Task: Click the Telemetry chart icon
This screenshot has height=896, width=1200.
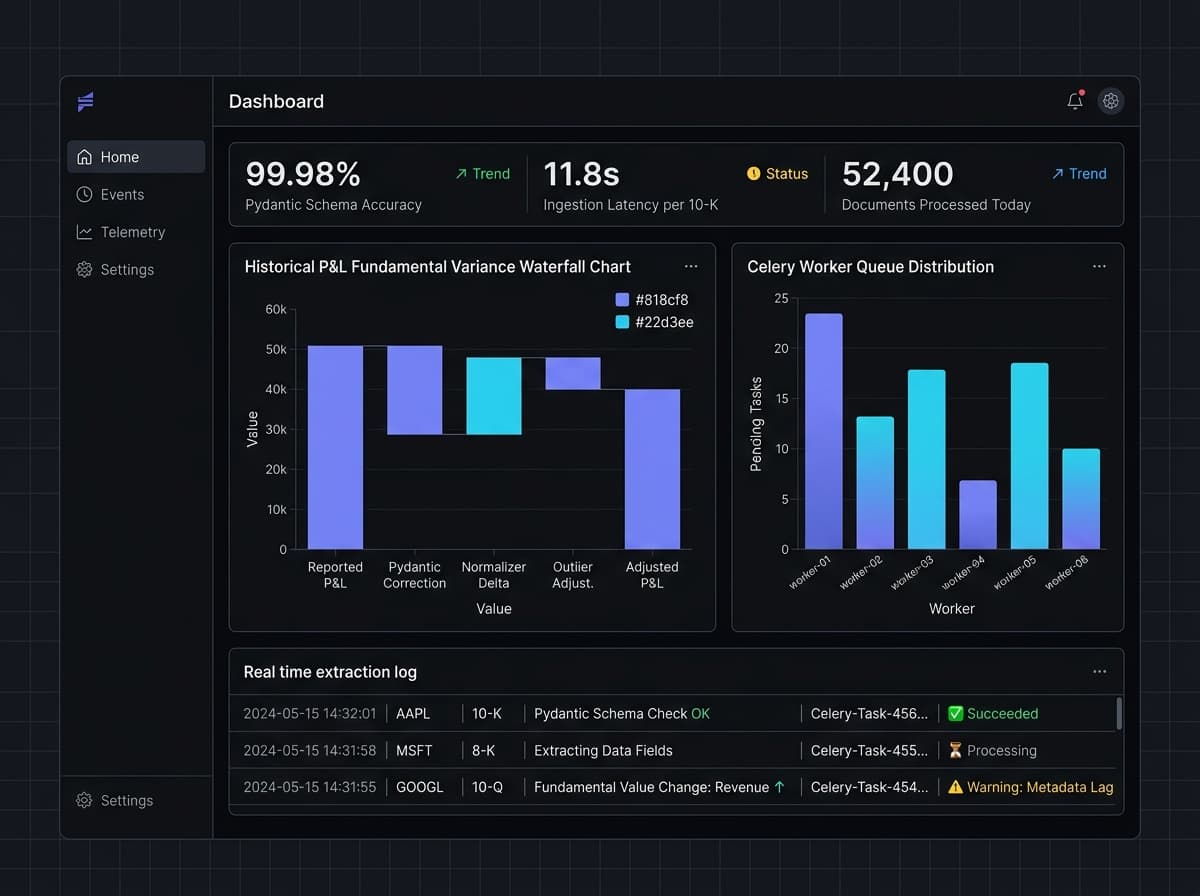Action: [x=85, y=232]
